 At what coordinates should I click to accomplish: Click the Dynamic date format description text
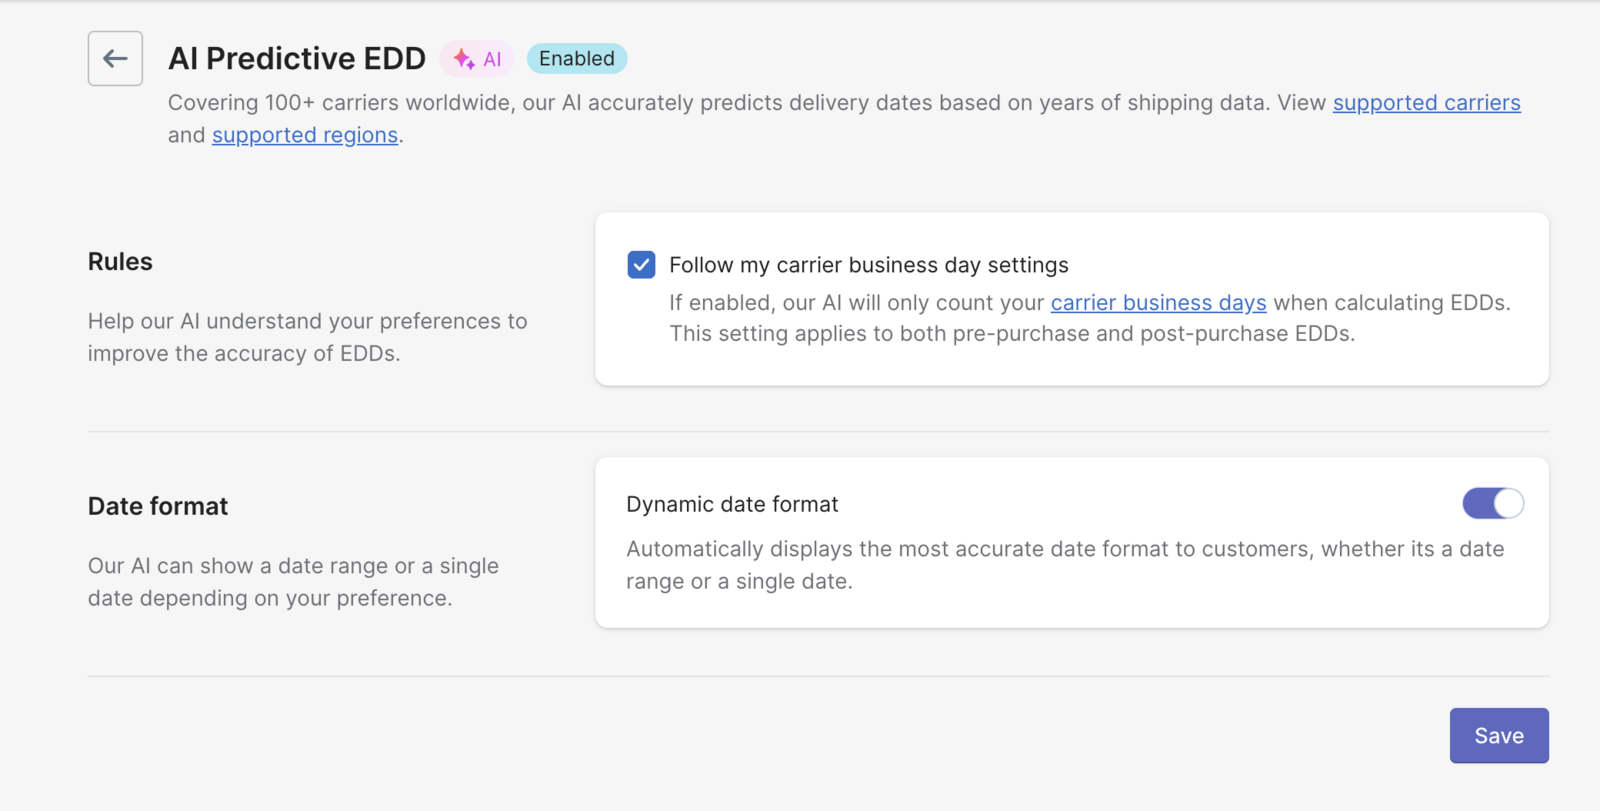click(x=1065, y=565)
